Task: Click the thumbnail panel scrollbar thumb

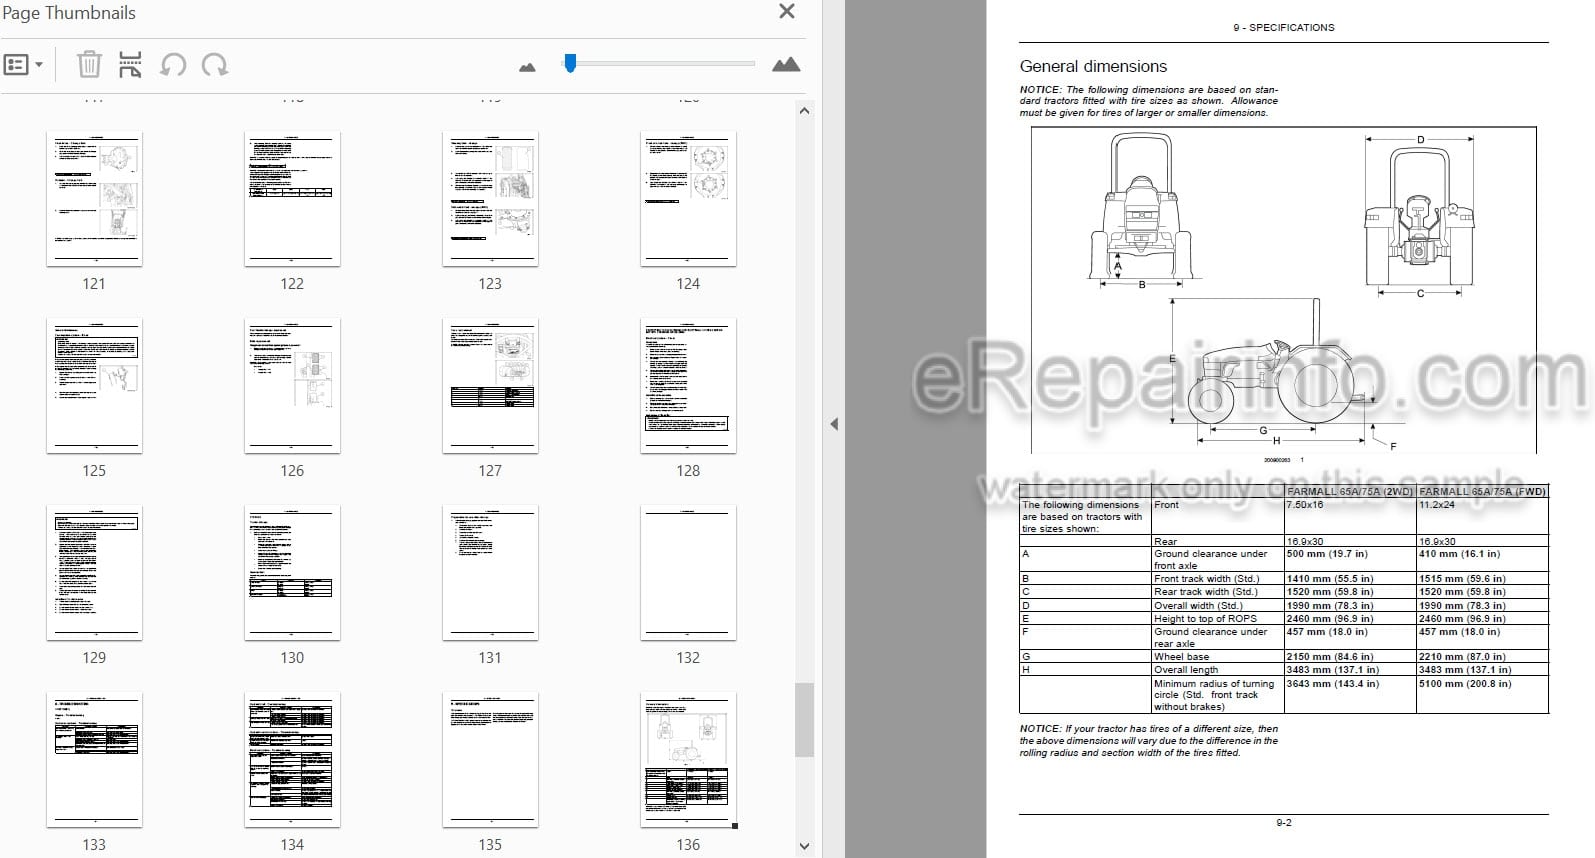Action: click(804, 720)
